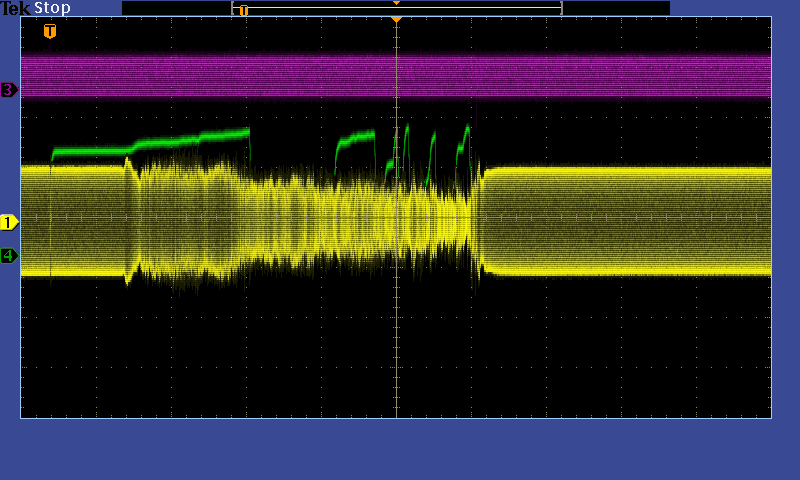Click the orange T marker inside the graticule
The height and width of the screenshot is (480, 800).
click(50, 32)
